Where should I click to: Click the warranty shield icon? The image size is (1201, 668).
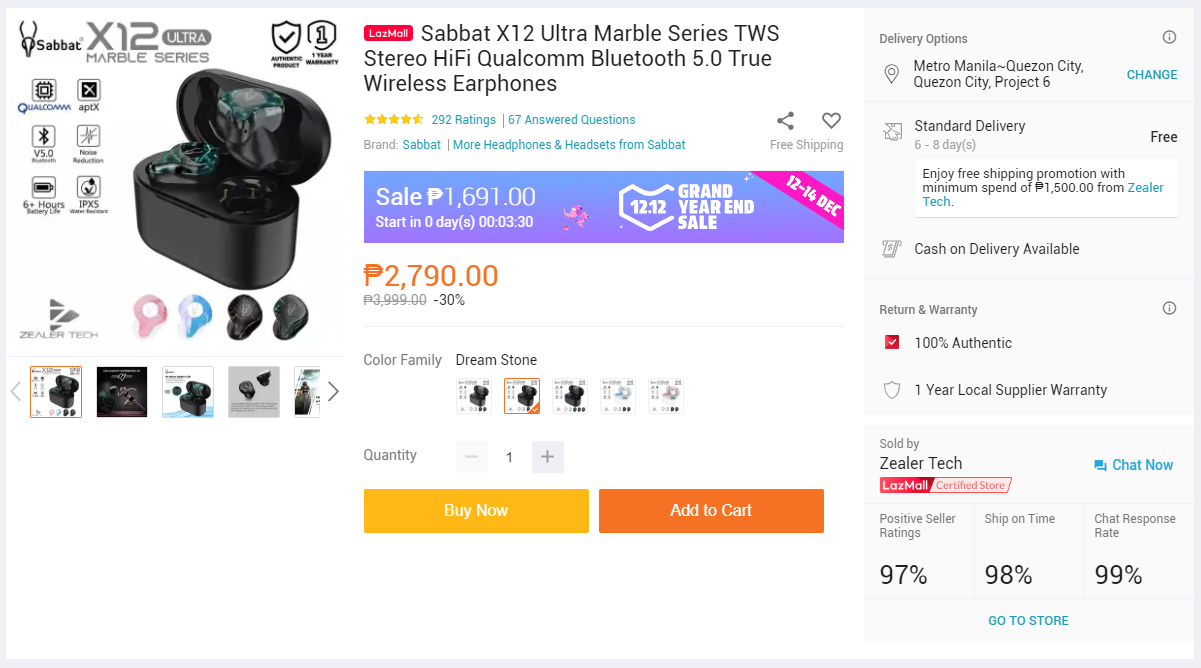point(892,390)
